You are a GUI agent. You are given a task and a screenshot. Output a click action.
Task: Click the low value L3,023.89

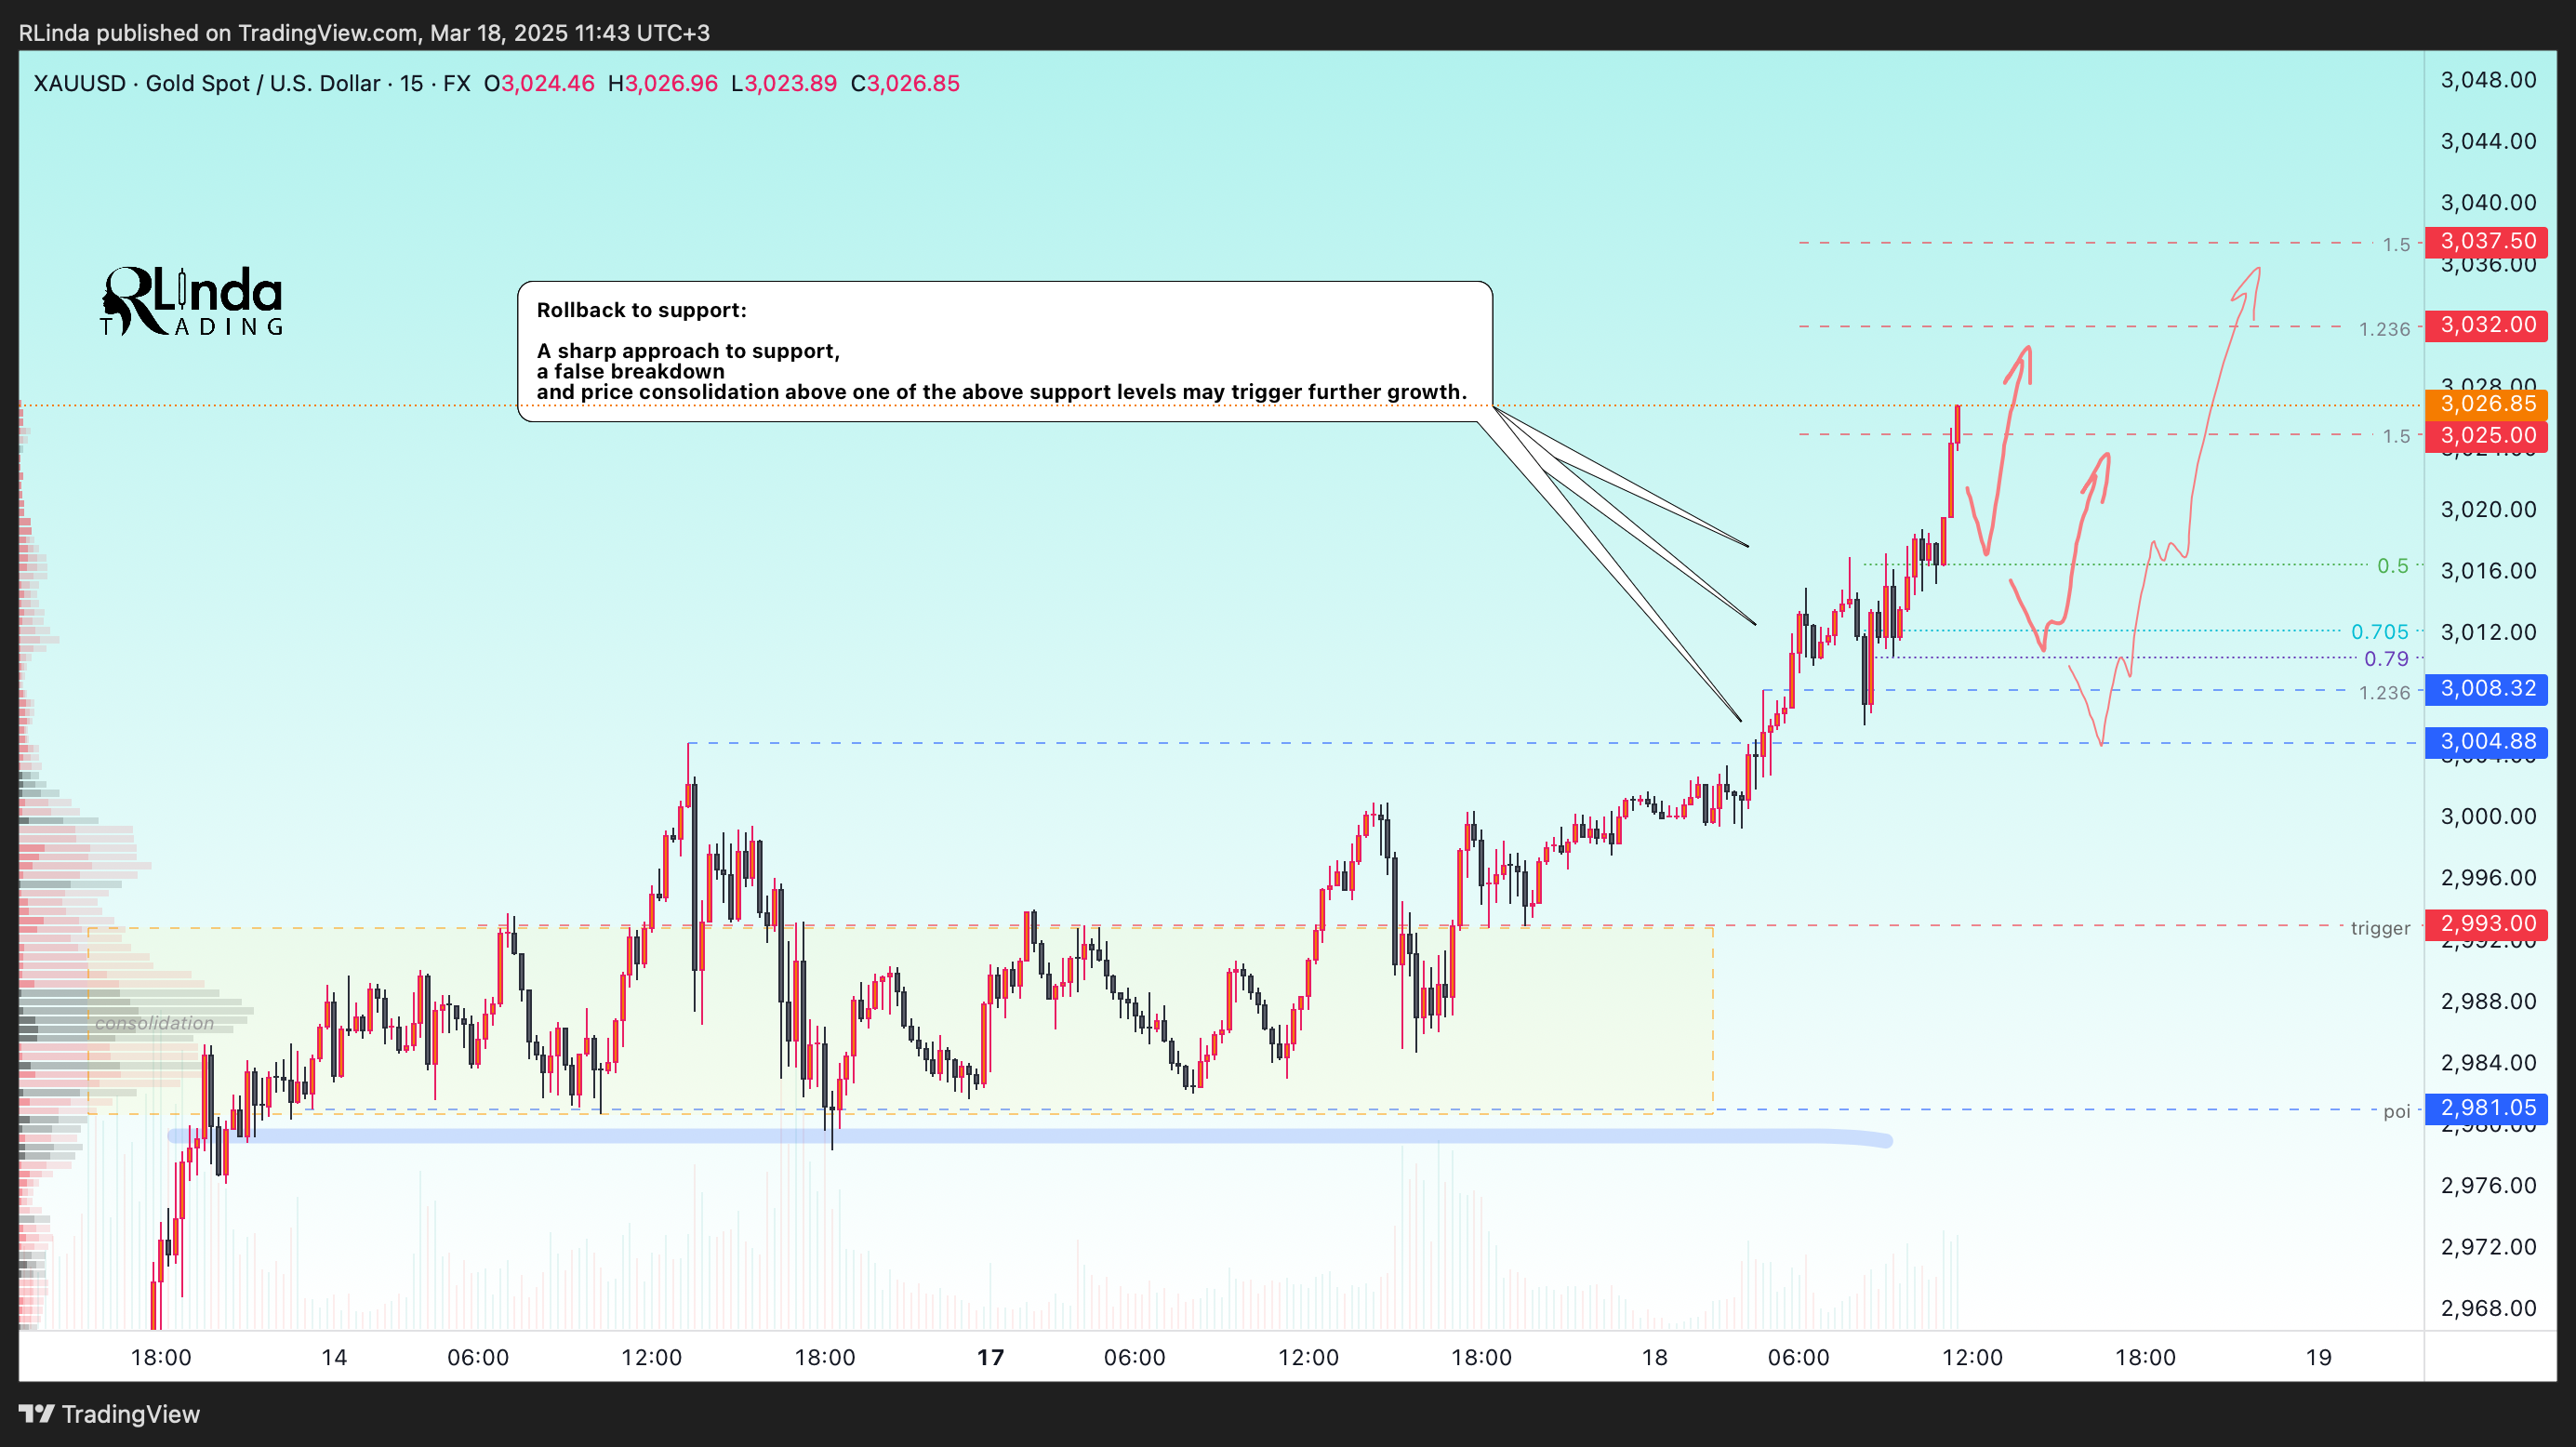pos(784,83)
